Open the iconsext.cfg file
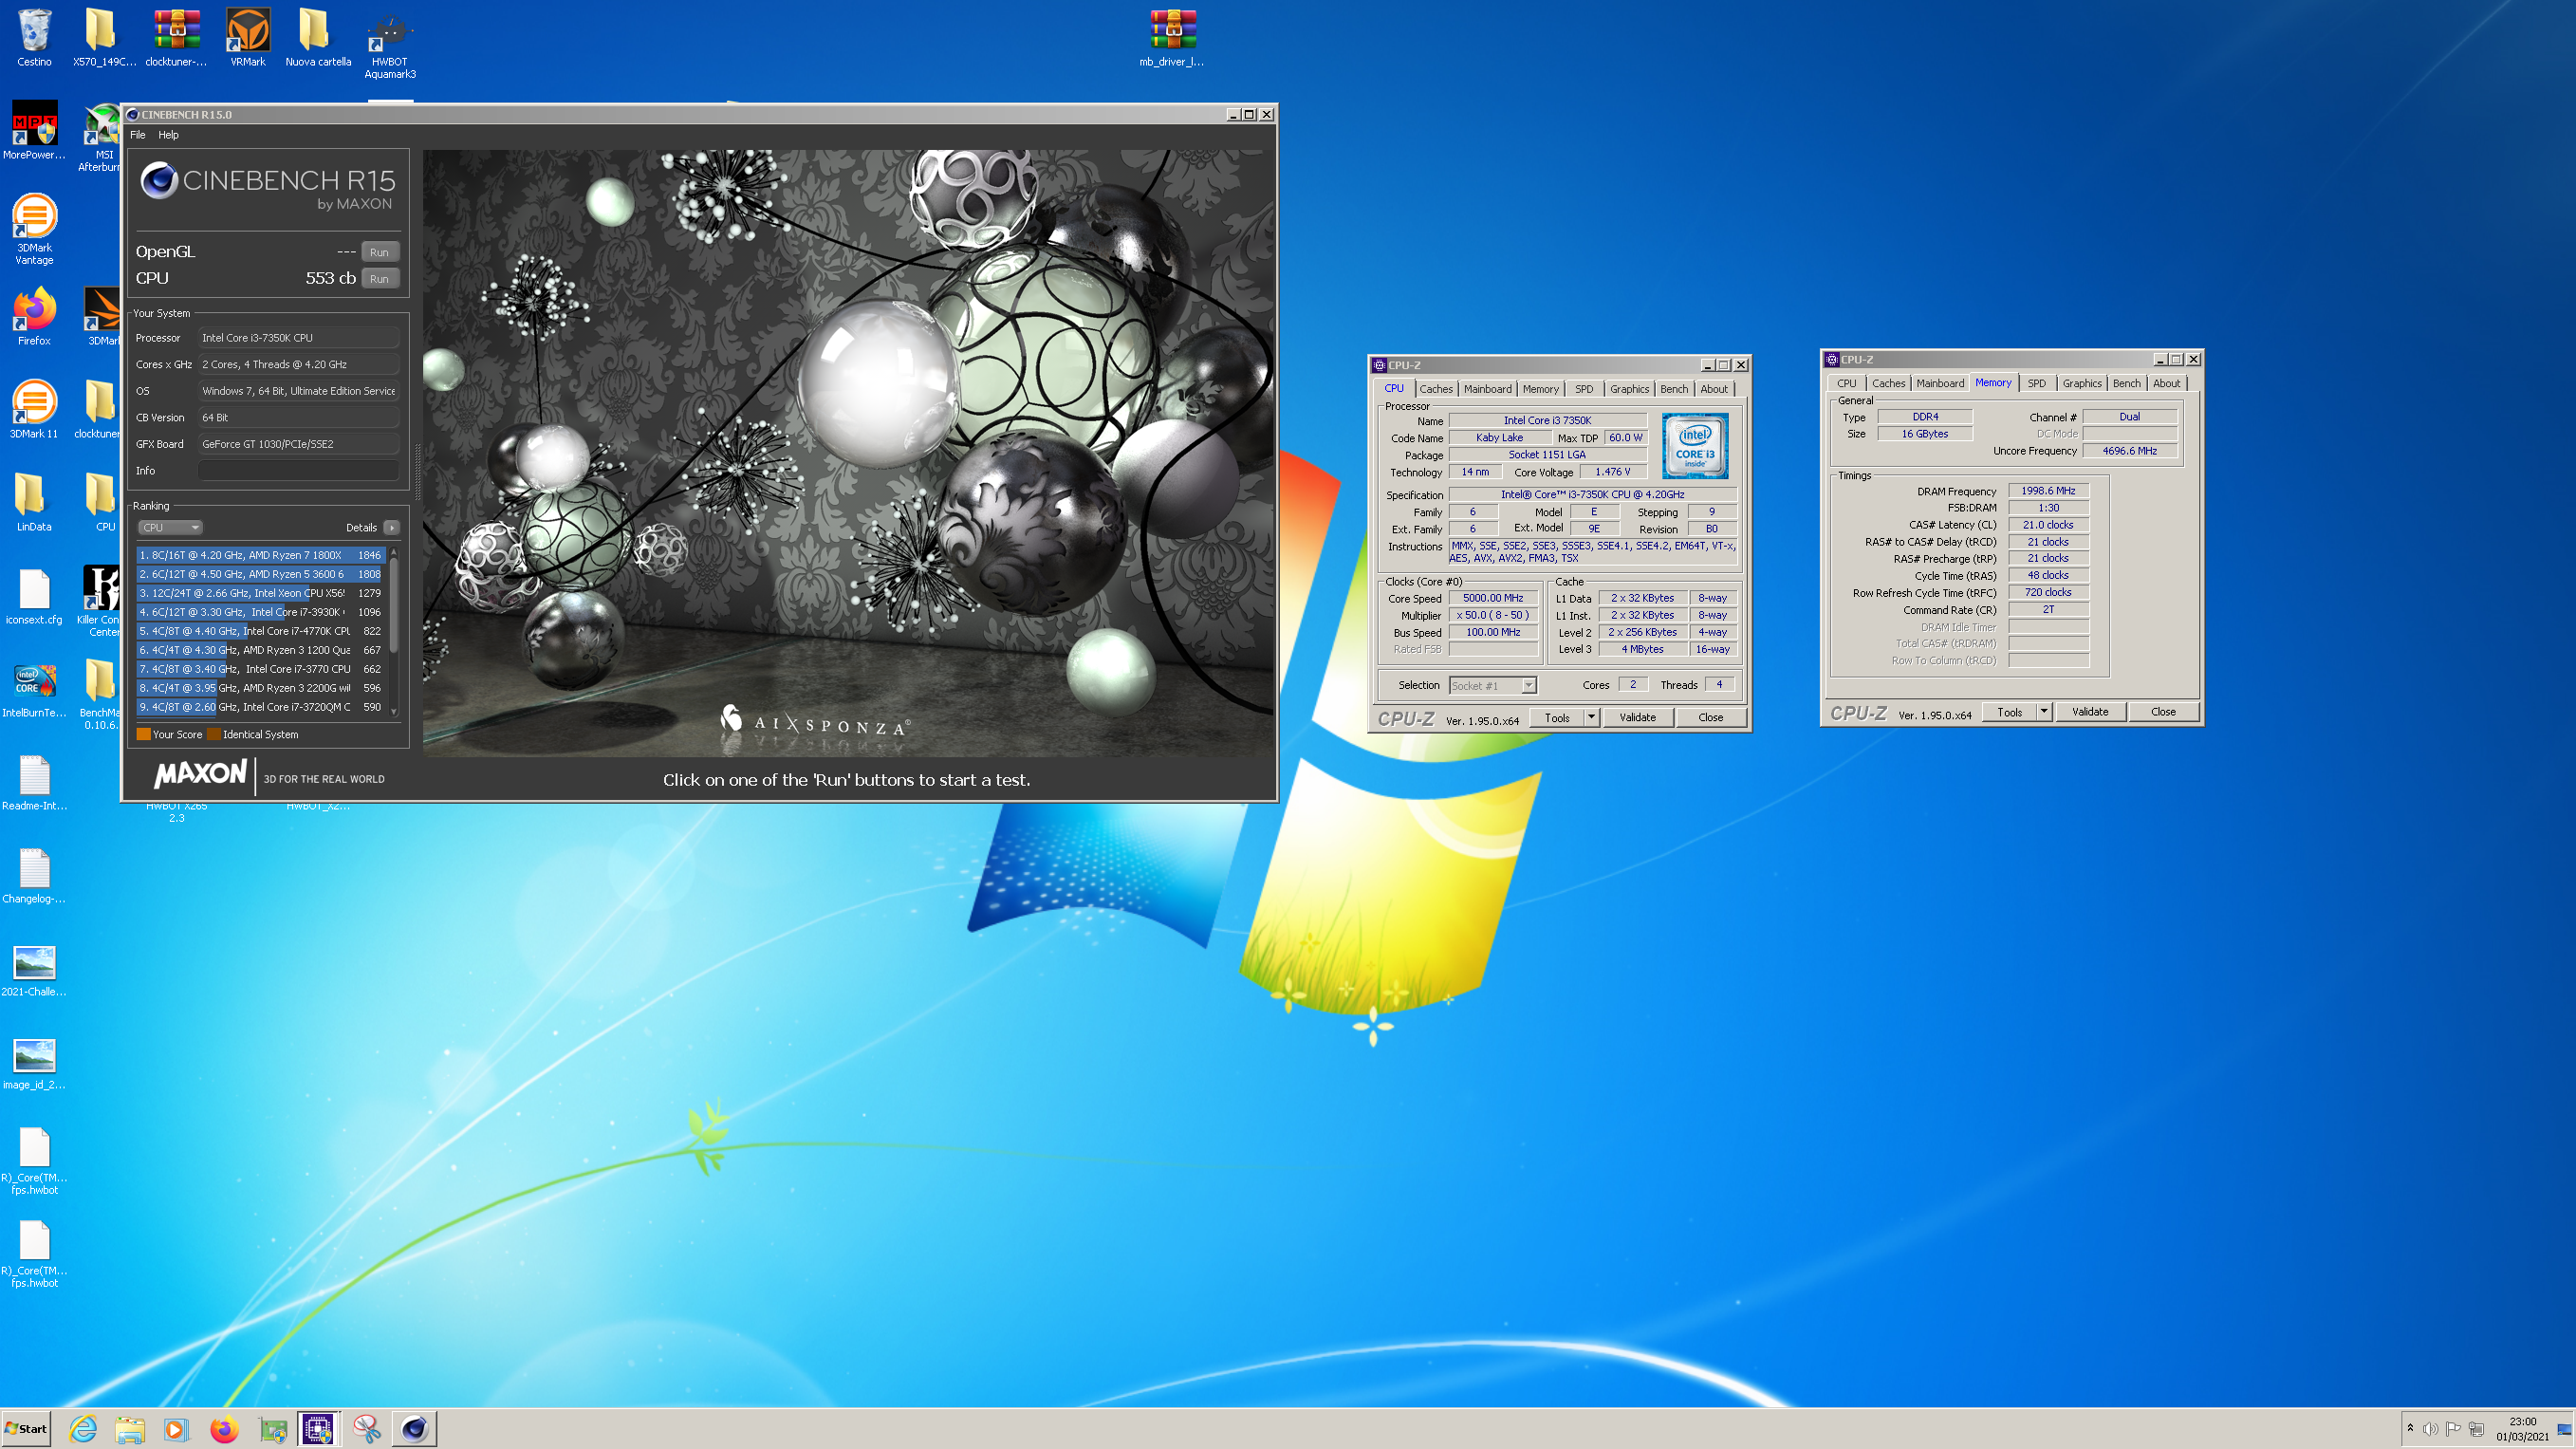This screenshot has width=2576, height=1449. (34, 596)
